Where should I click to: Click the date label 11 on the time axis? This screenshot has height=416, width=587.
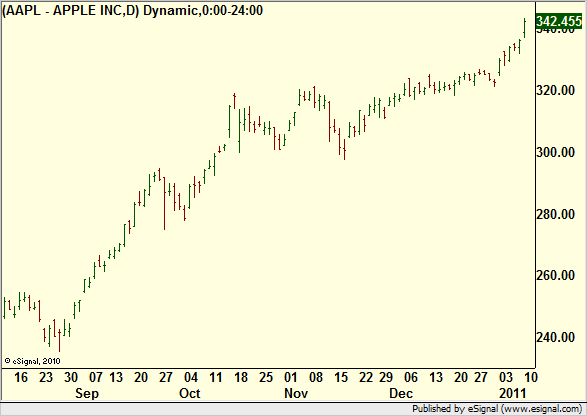click(x=216, y=377)
